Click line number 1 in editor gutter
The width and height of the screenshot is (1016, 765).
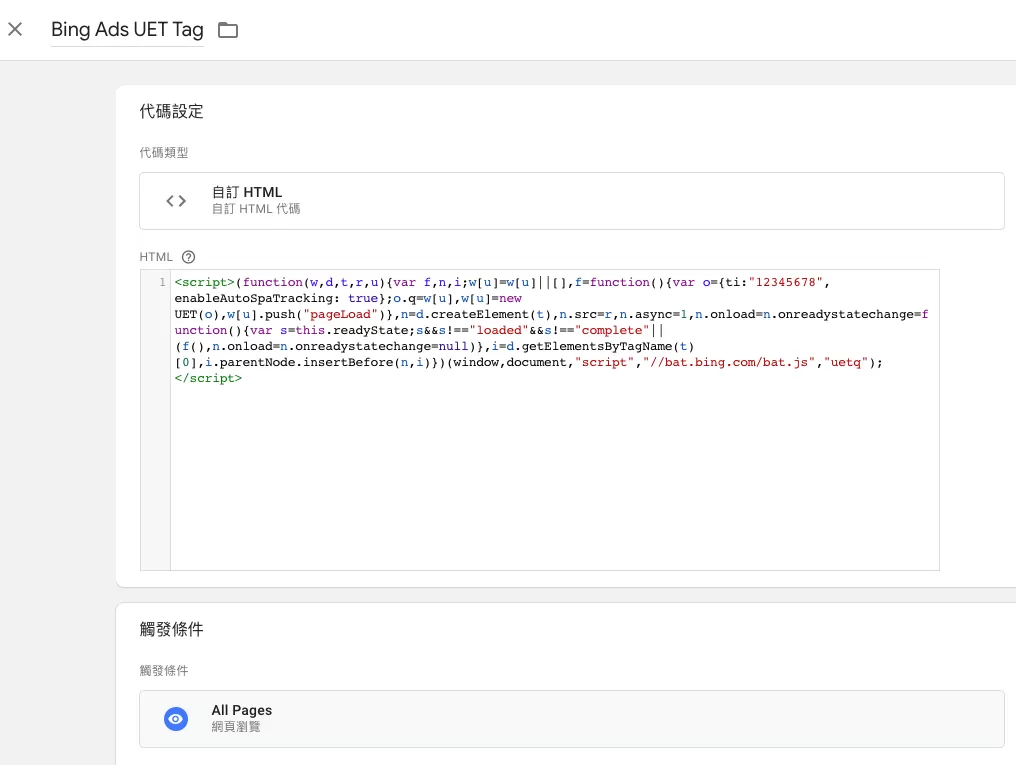[162, 282]
